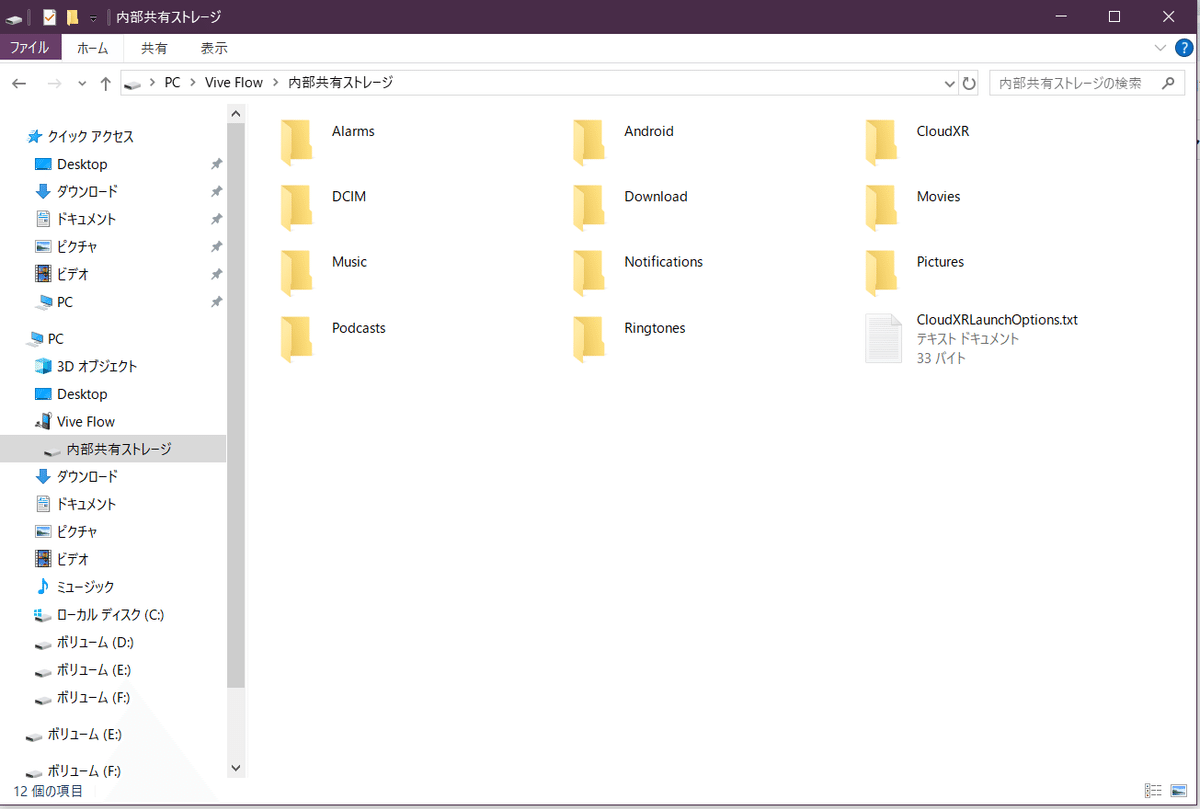Select the Alarms folder name
The width and height of the screenshot is (1200, 809).
(x=353, y=131)
